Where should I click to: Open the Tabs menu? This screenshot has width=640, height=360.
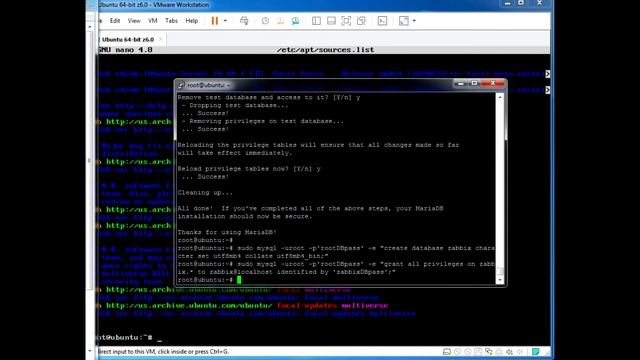click(x=171, y=21)
